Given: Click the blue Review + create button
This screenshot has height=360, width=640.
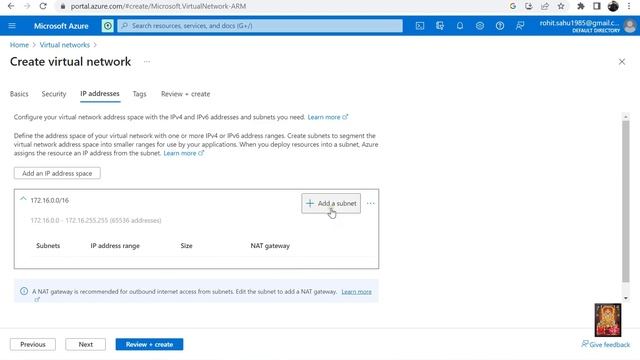Looking at the screenshot, I should [x=149, y=344].
